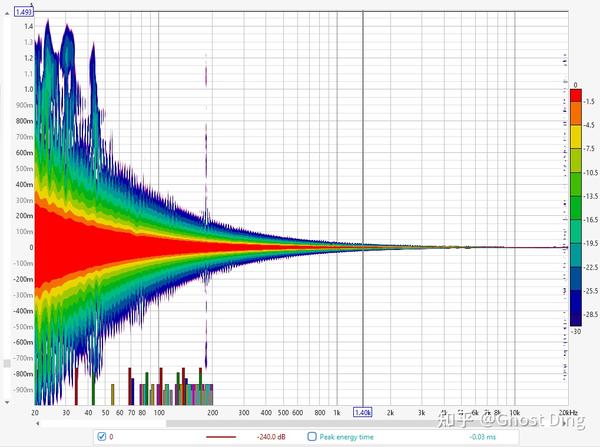
Task: Click the 900m time axis label
Action: 25,105
